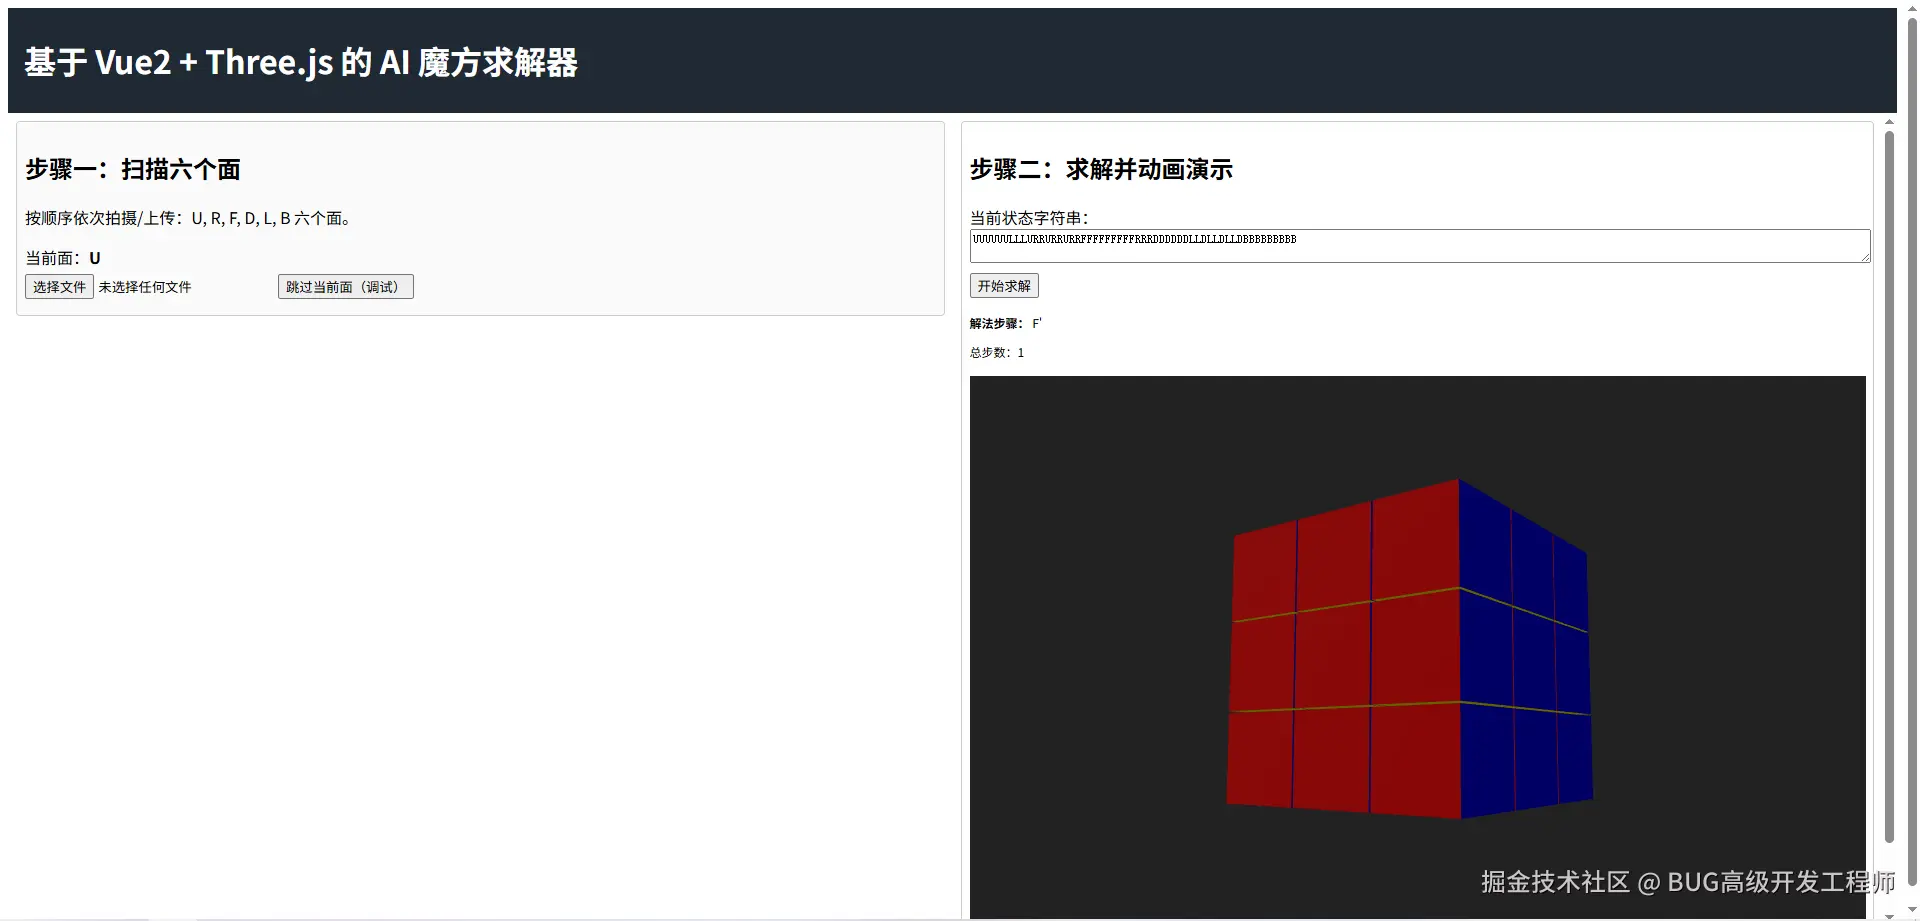
Task: Click the 总步数：1 step count label
Action: [x=996, y=352]
